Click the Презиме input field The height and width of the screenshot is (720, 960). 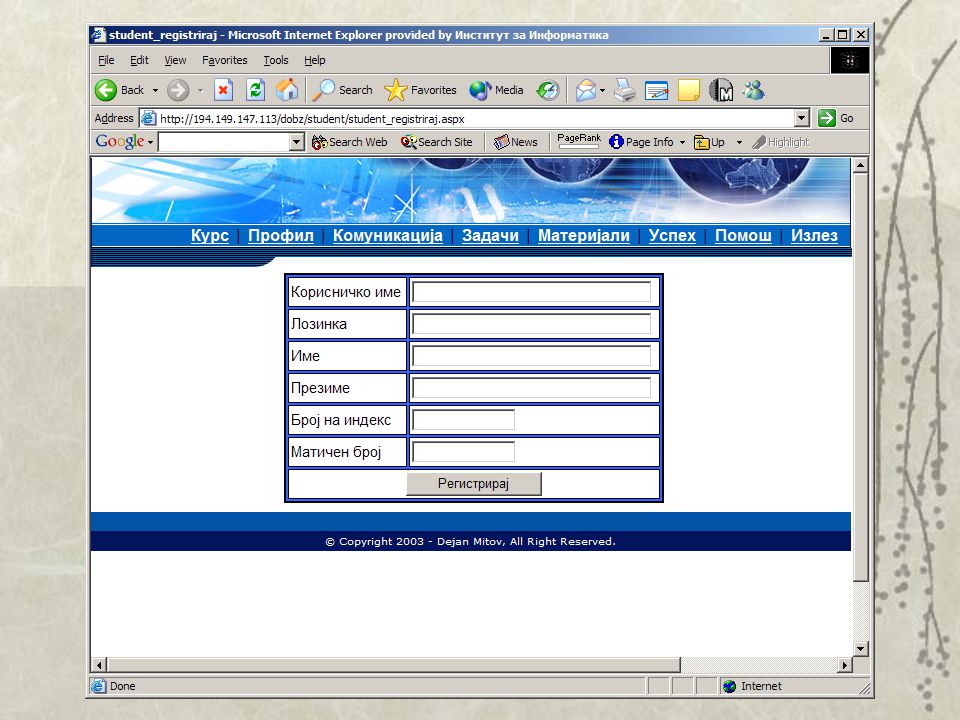tap(531, 388)
